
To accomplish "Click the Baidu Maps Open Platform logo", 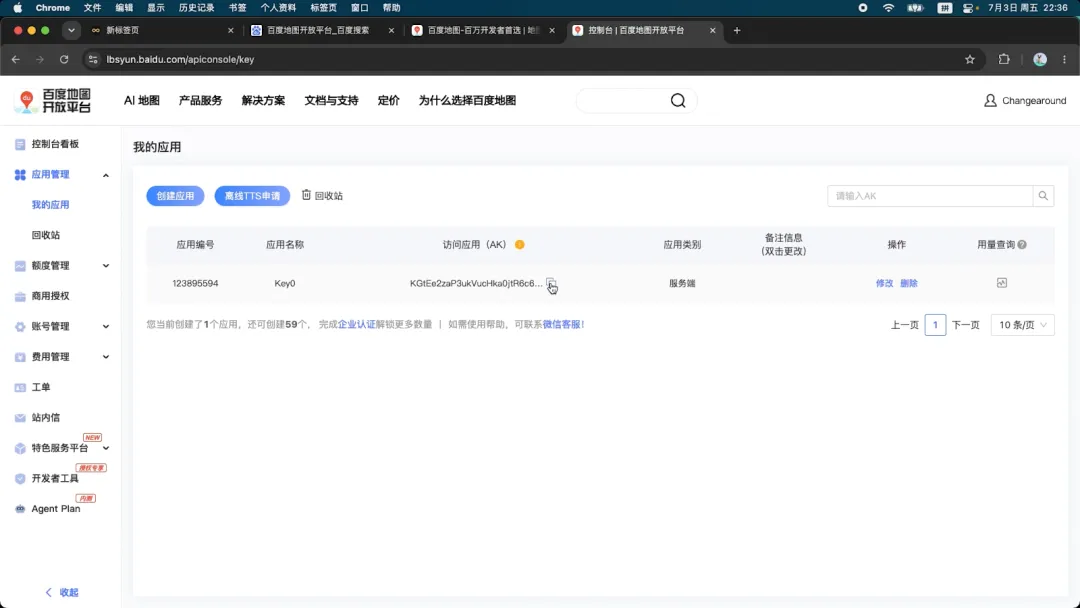I will [53, 101].
